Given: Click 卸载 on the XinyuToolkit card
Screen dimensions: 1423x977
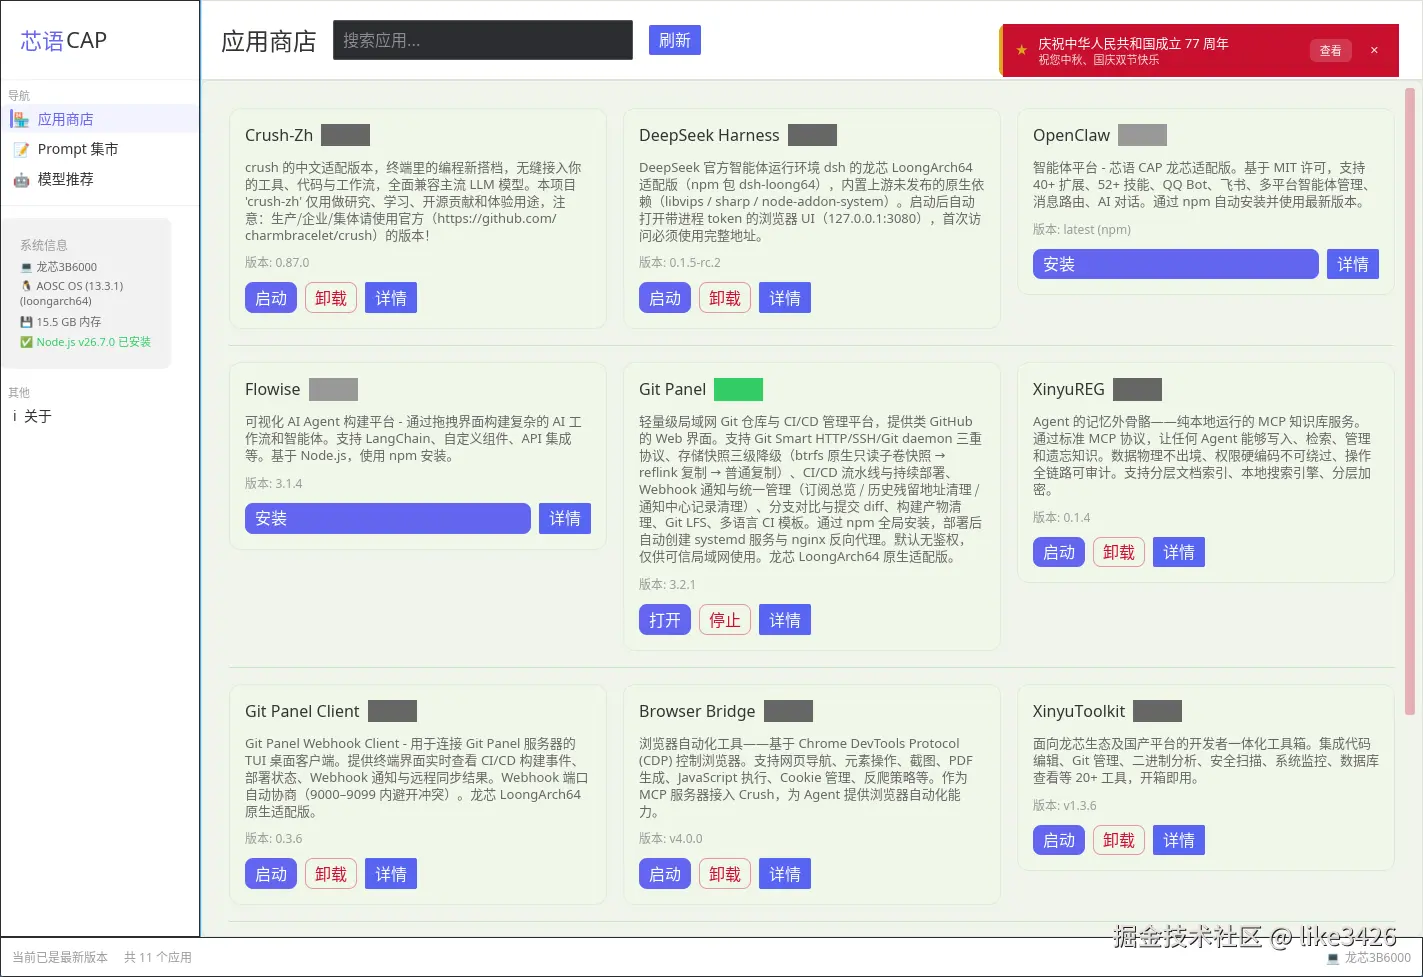Looking at the screenshot, I should click(1119, 840).
